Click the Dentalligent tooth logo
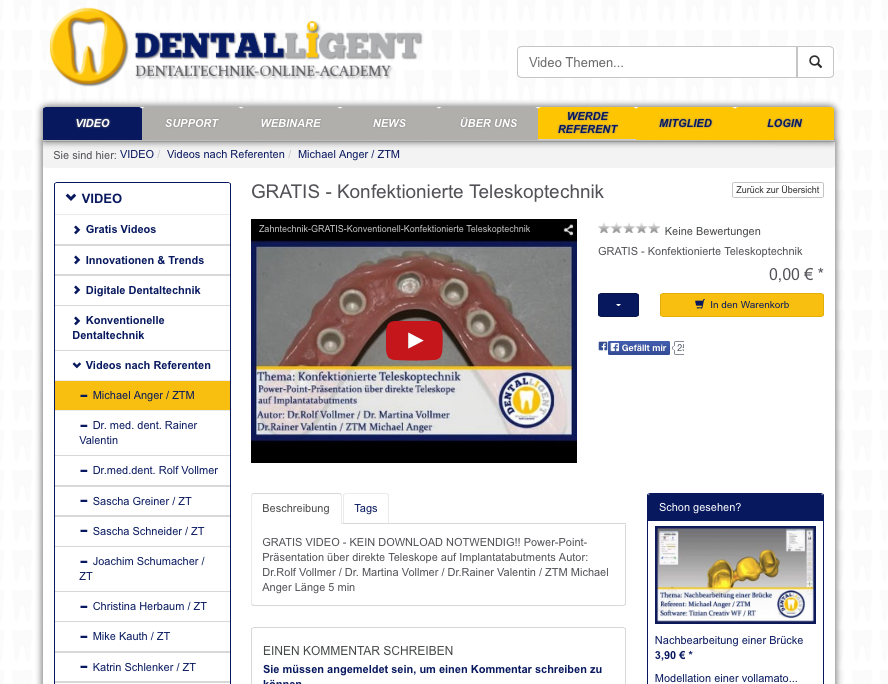The height and width of the screenshot is (684, 888). click(x=88, y=47)
